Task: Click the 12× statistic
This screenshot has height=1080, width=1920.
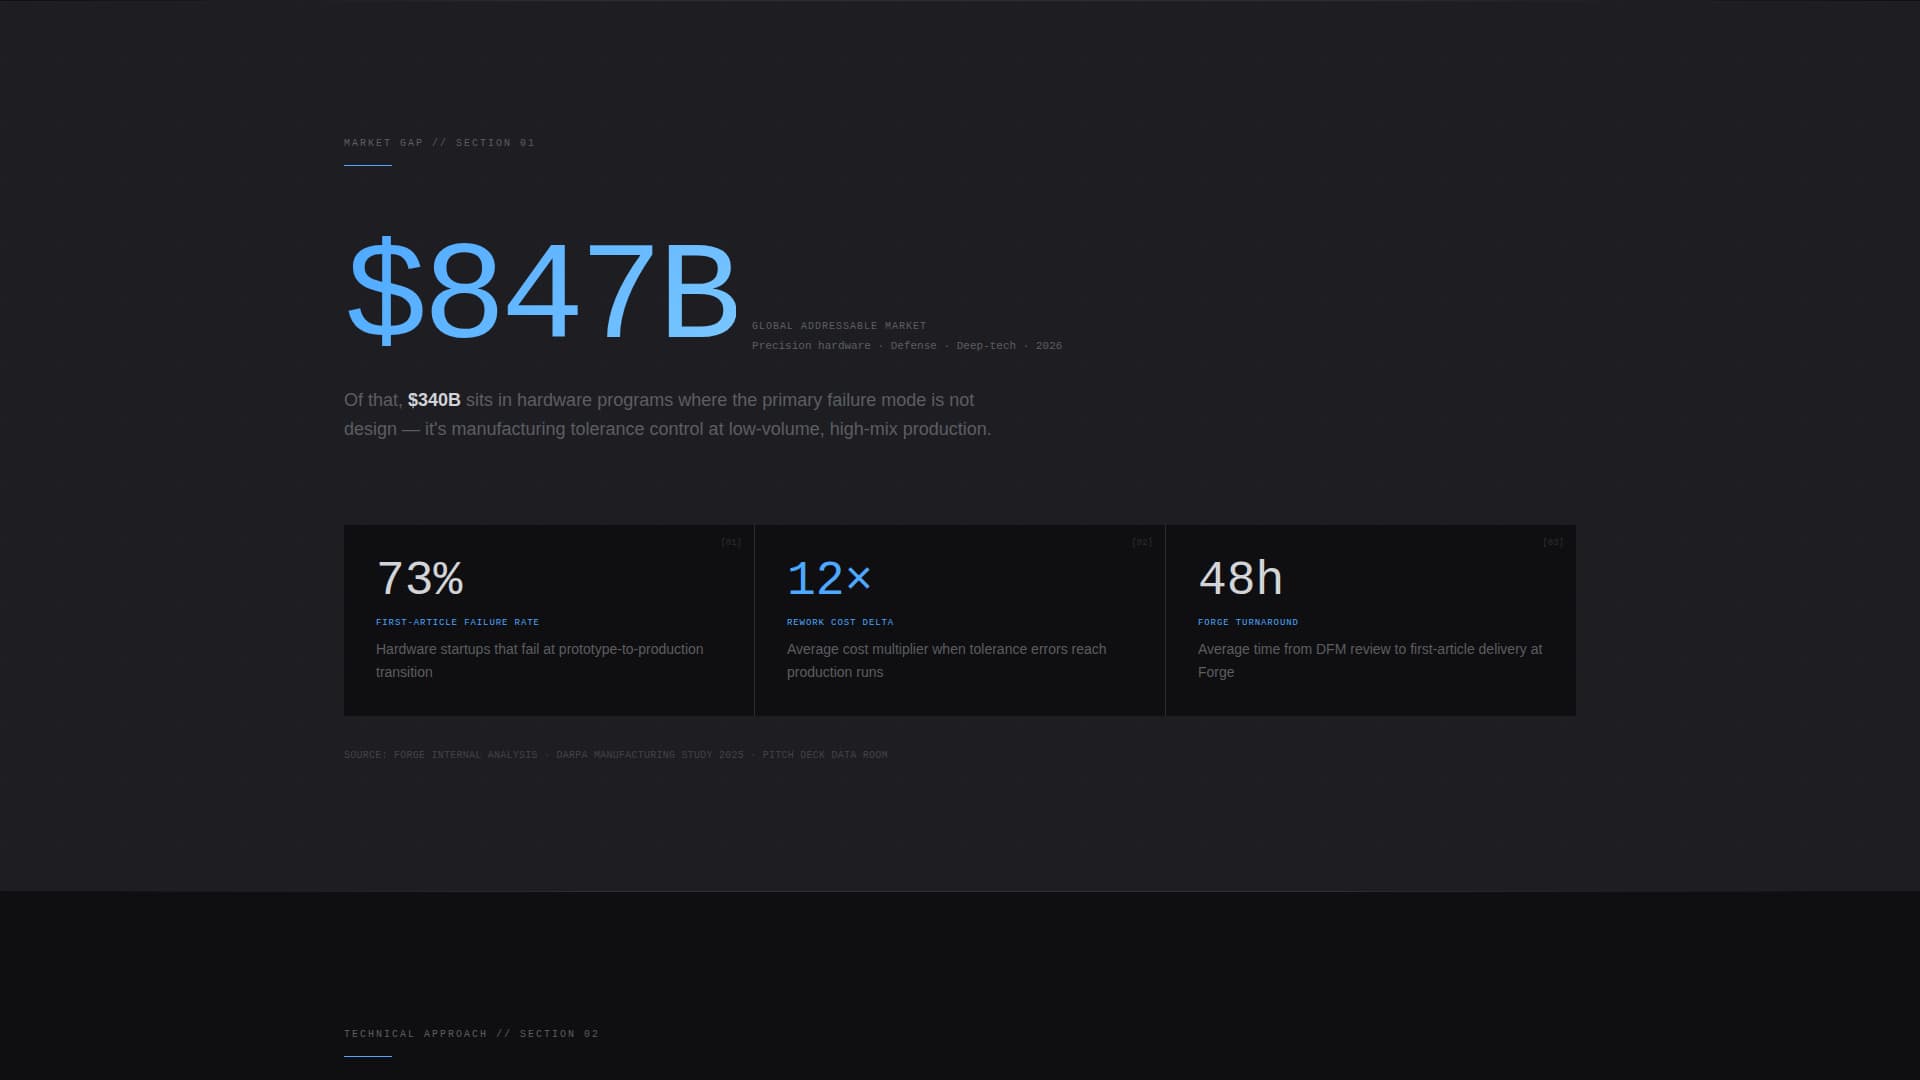Action: click(x=829, y=578)
